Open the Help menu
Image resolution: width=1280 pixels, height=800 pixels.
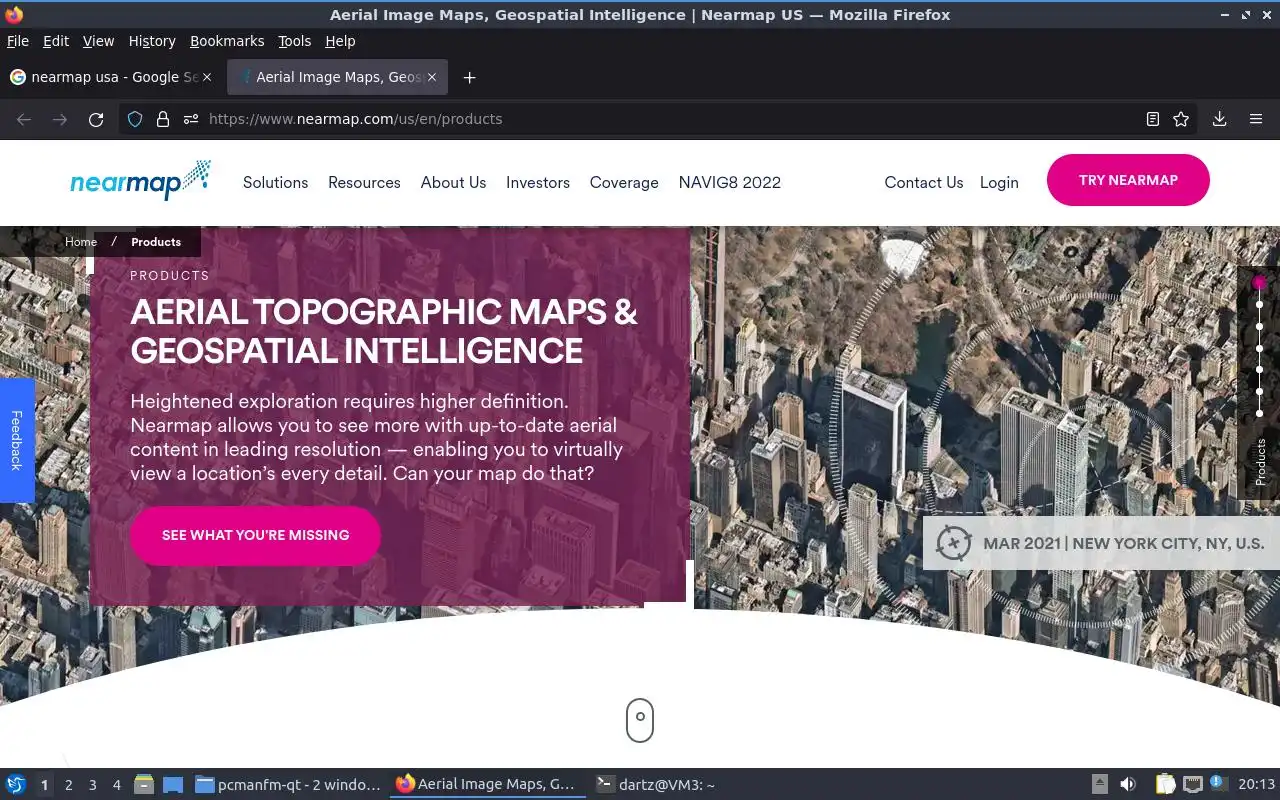(x=340, y=41)
